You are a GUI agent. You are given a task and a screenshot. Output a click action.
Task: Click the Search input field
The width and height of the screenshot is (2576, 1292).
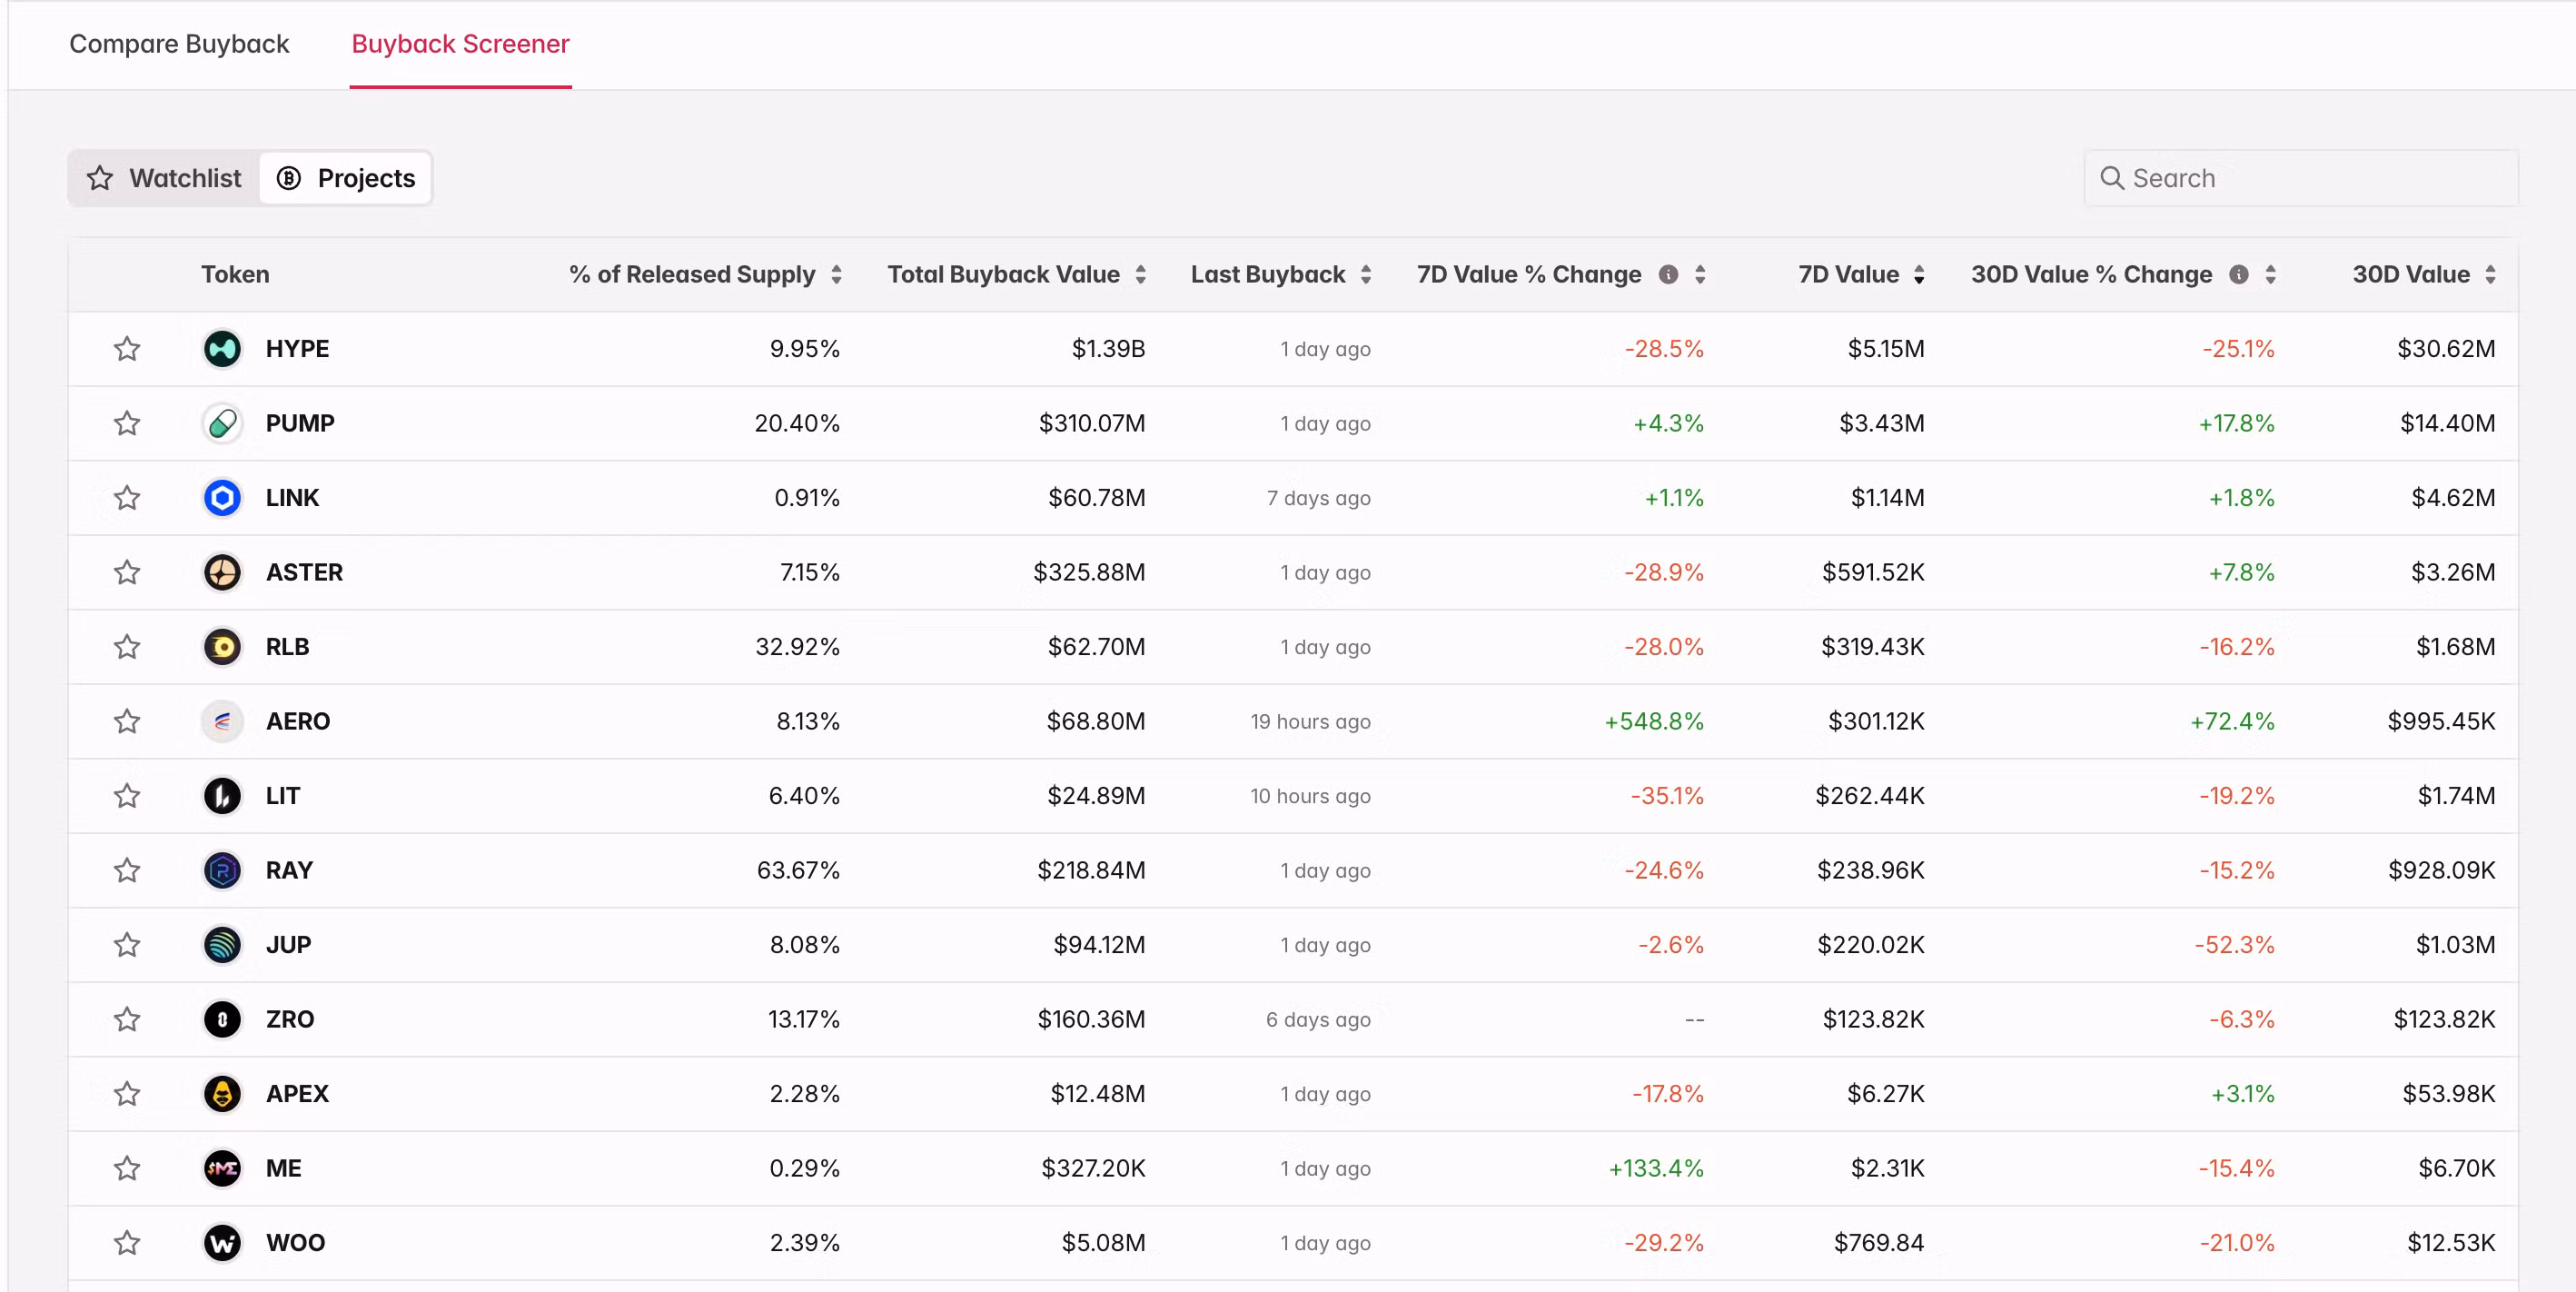2301,178
